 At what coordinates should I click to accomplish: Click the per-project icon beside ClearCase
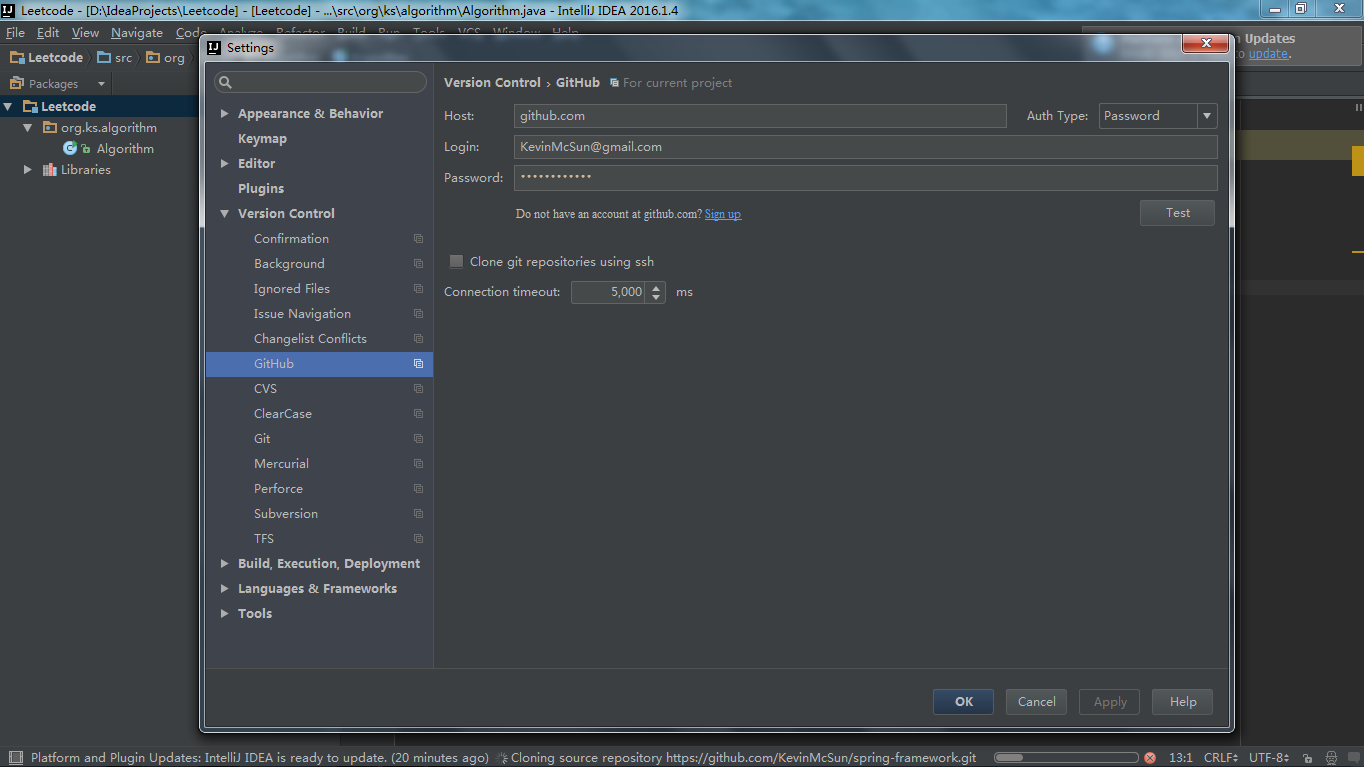pos(419,414)
